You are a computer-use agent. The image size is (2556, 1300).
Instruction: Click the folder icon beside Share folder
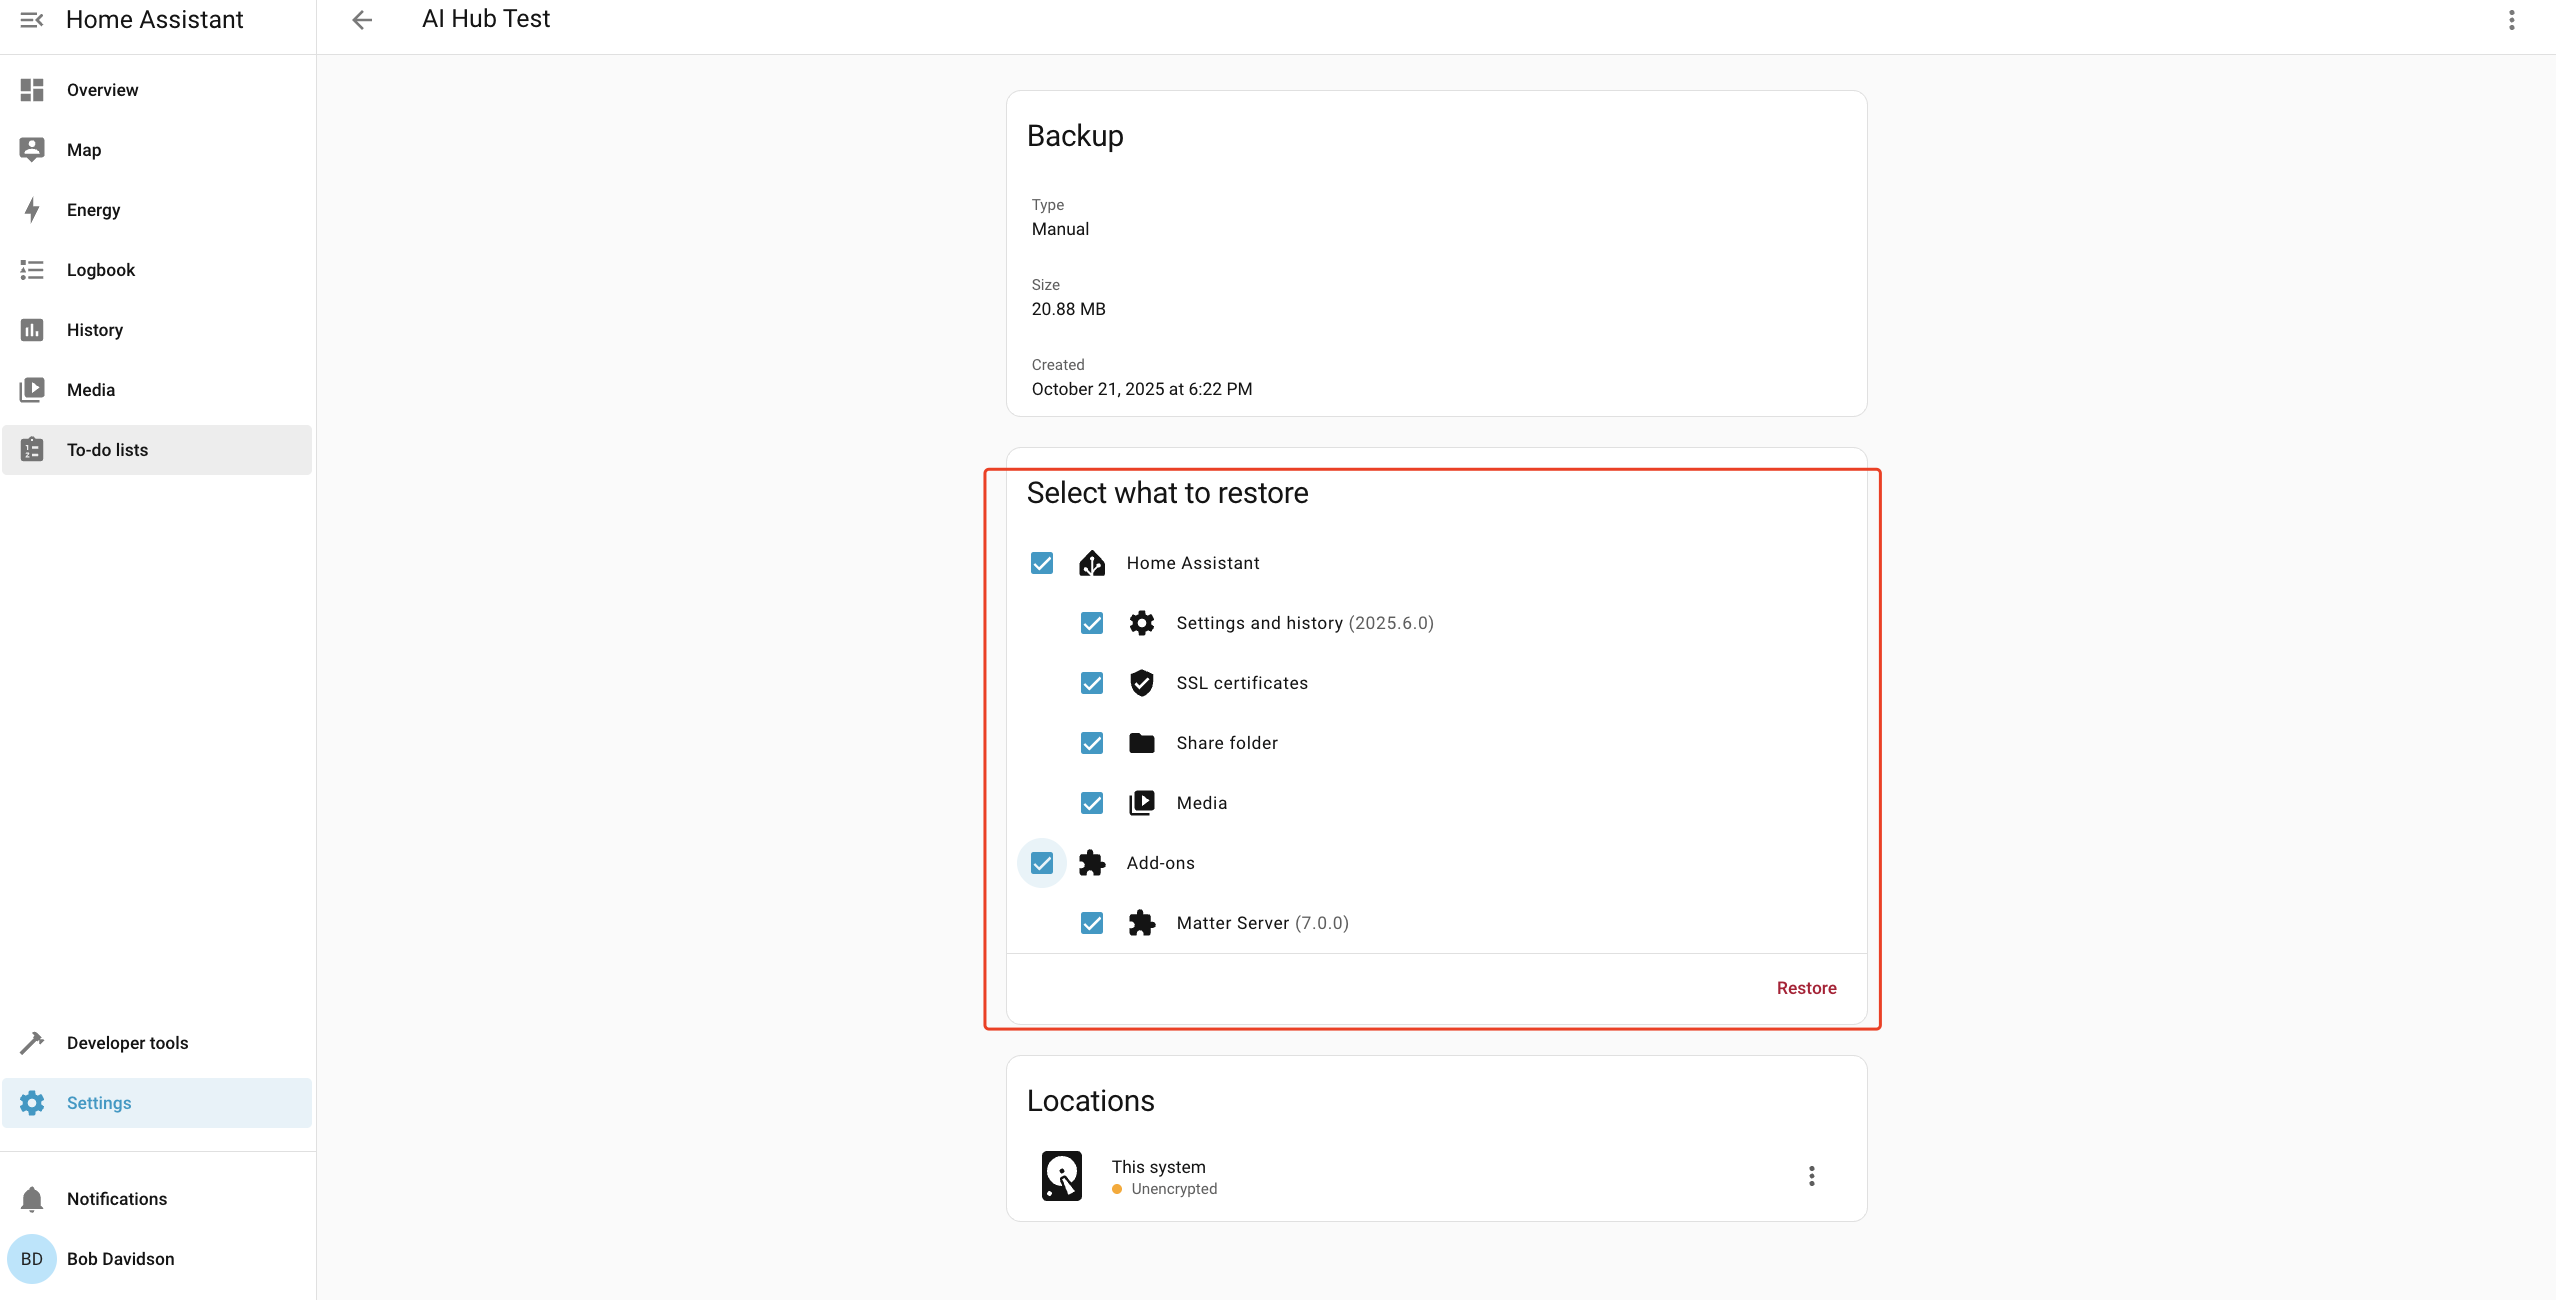pos(1142,743)
